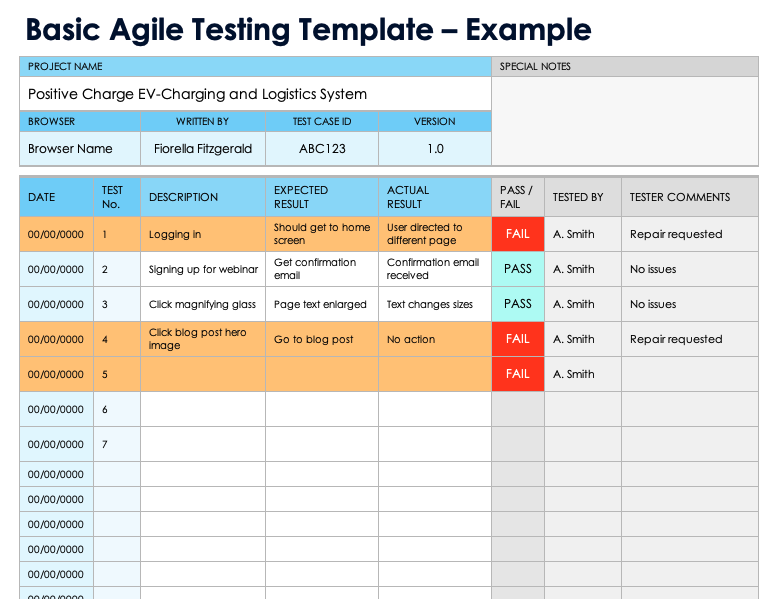The image size is (777, 599).
Task: Select the 'Repair requested' comment for test 4
Action: [690, 339]
